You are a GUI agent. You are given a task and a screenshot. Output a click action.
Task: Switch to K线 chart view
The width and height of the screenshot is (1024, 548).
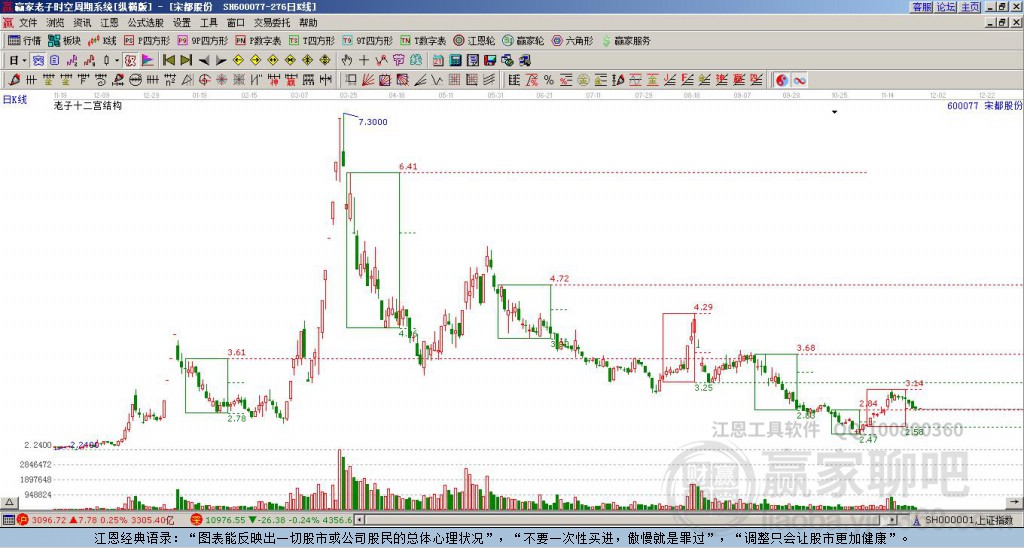click(102, 40)
